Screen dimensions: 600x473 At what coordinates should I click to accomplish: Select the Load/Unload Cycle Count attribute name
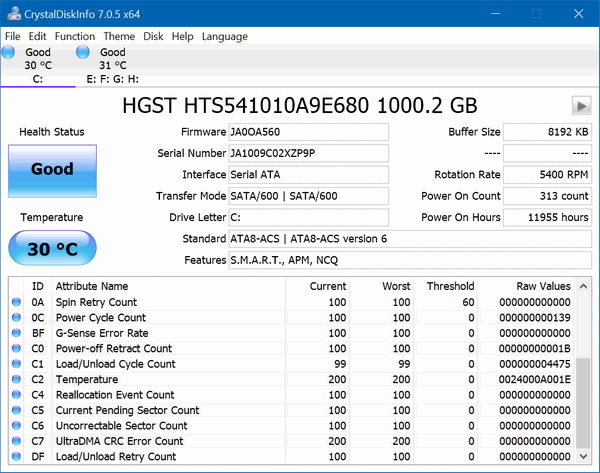(x=116, y=364)
